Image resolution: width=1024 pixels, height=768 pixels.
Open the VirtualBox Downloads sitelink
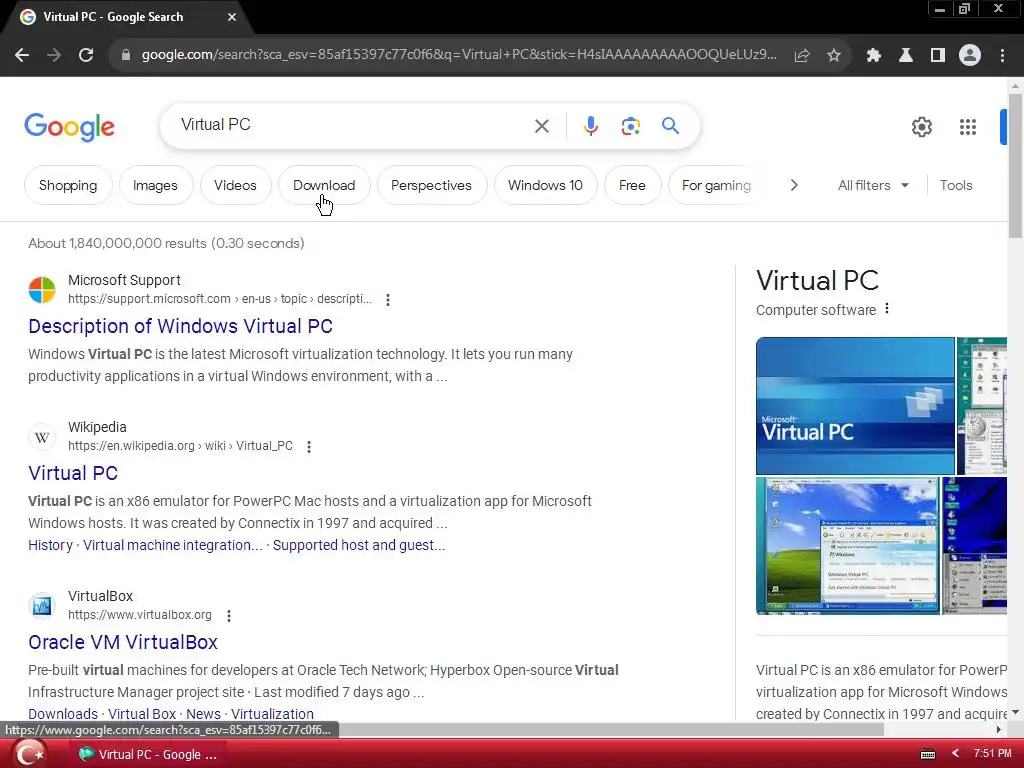[63, 714]
